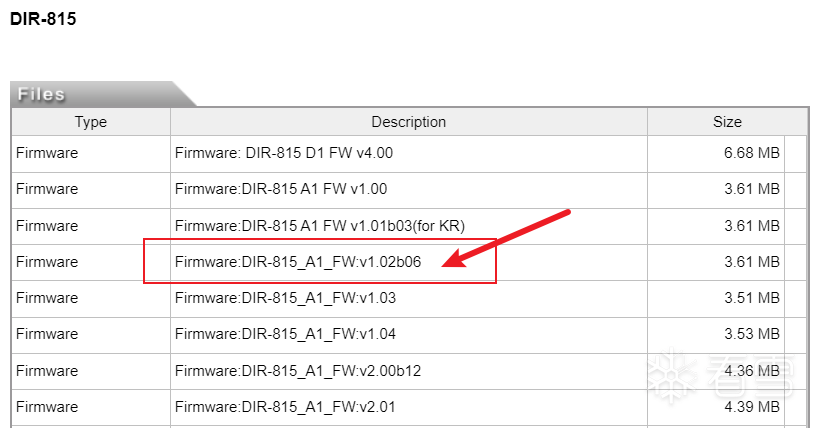Select the DIR-815_A1_FW:v1.04 firmware link
816x428 pixels.
point(285,334)
